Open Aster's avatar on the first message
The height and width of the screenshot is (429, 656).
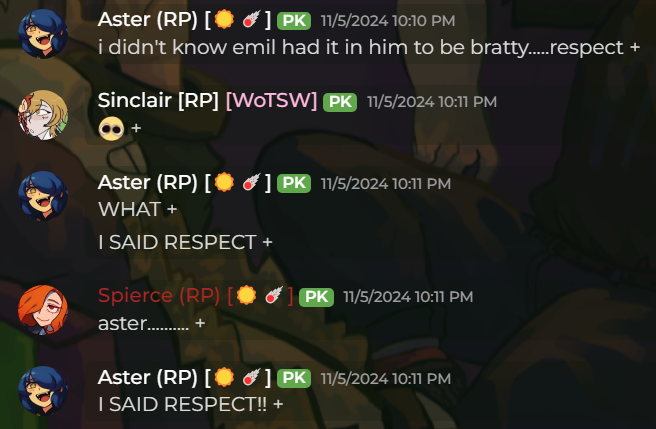coord(43,33)
